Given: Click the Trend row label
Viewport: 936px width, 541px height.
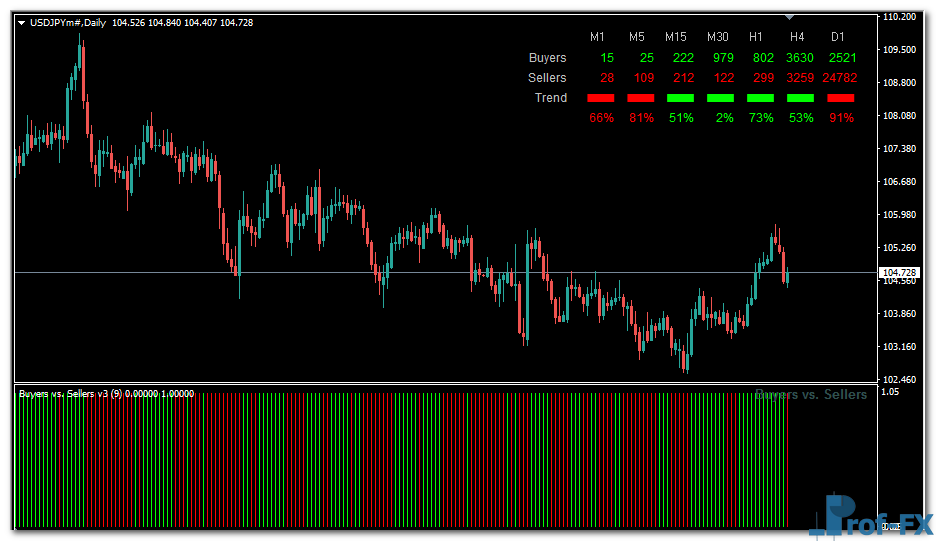Looking at the screenshot, I should [x=551, y=98].
